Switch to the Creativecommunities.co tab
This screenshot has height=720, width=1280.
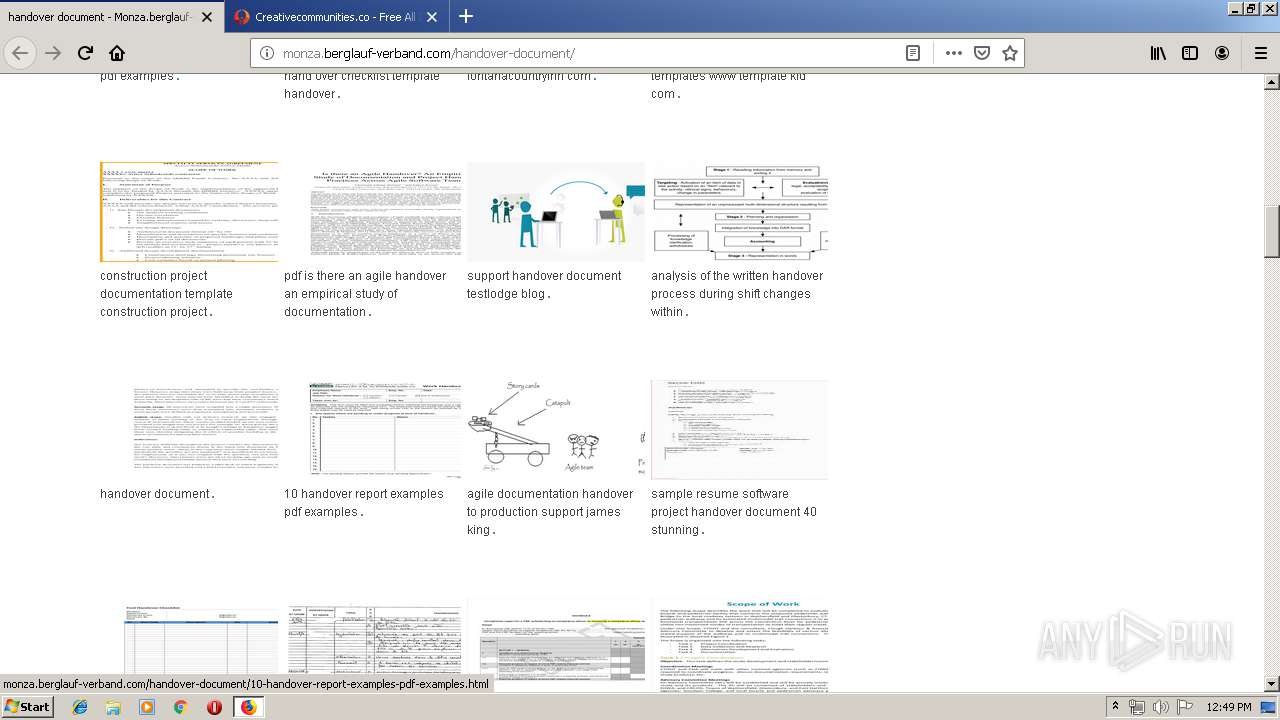(x=337, y=17)
